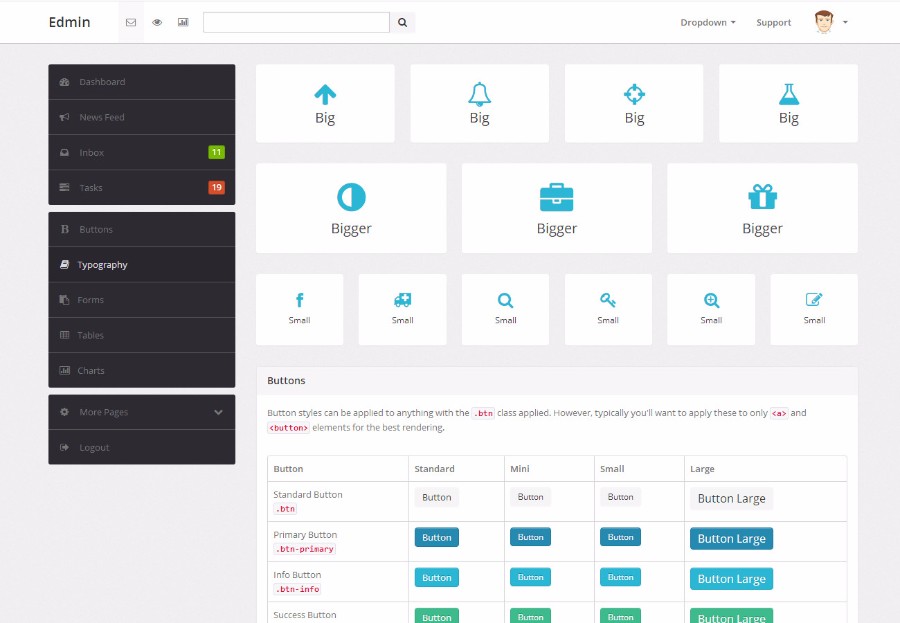Click the News Feed megaphone icon
Screen dimensions: 900x623
coord(64,117)
